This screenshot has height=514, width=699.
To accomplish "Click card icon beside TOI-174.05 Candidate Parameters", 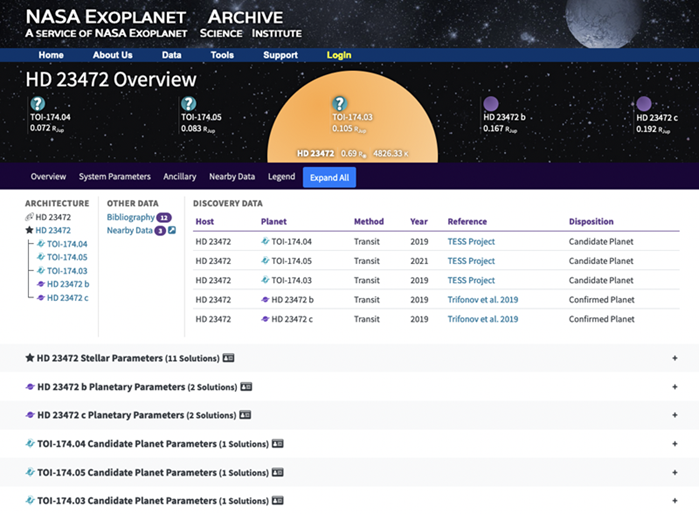I will (x=278, y=472).
